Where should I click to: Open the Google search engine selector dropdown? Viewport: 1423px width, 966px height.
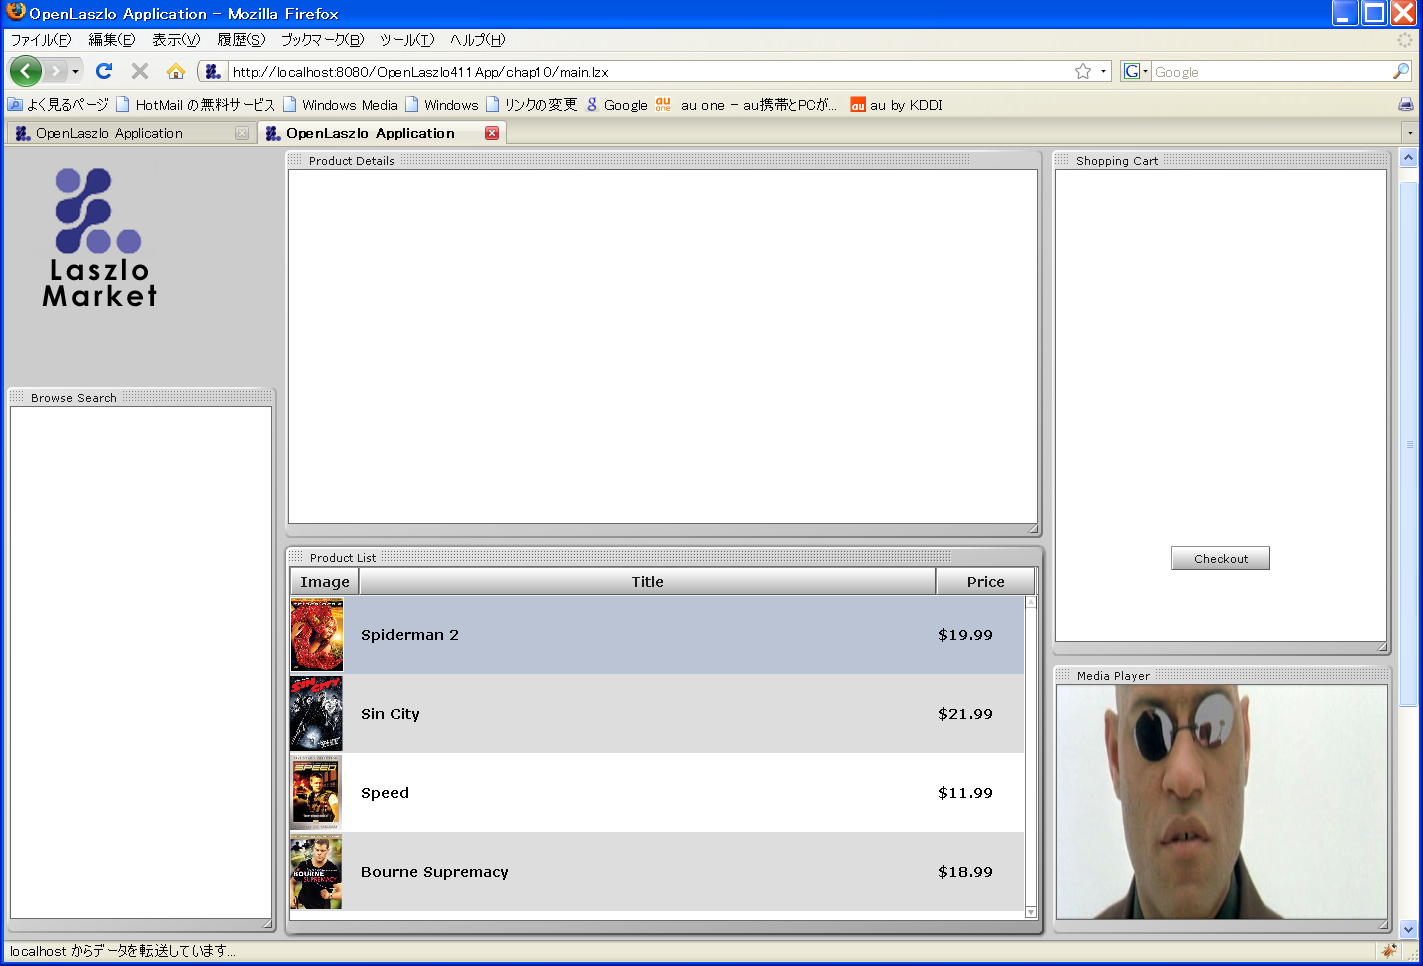[1136, 71]
